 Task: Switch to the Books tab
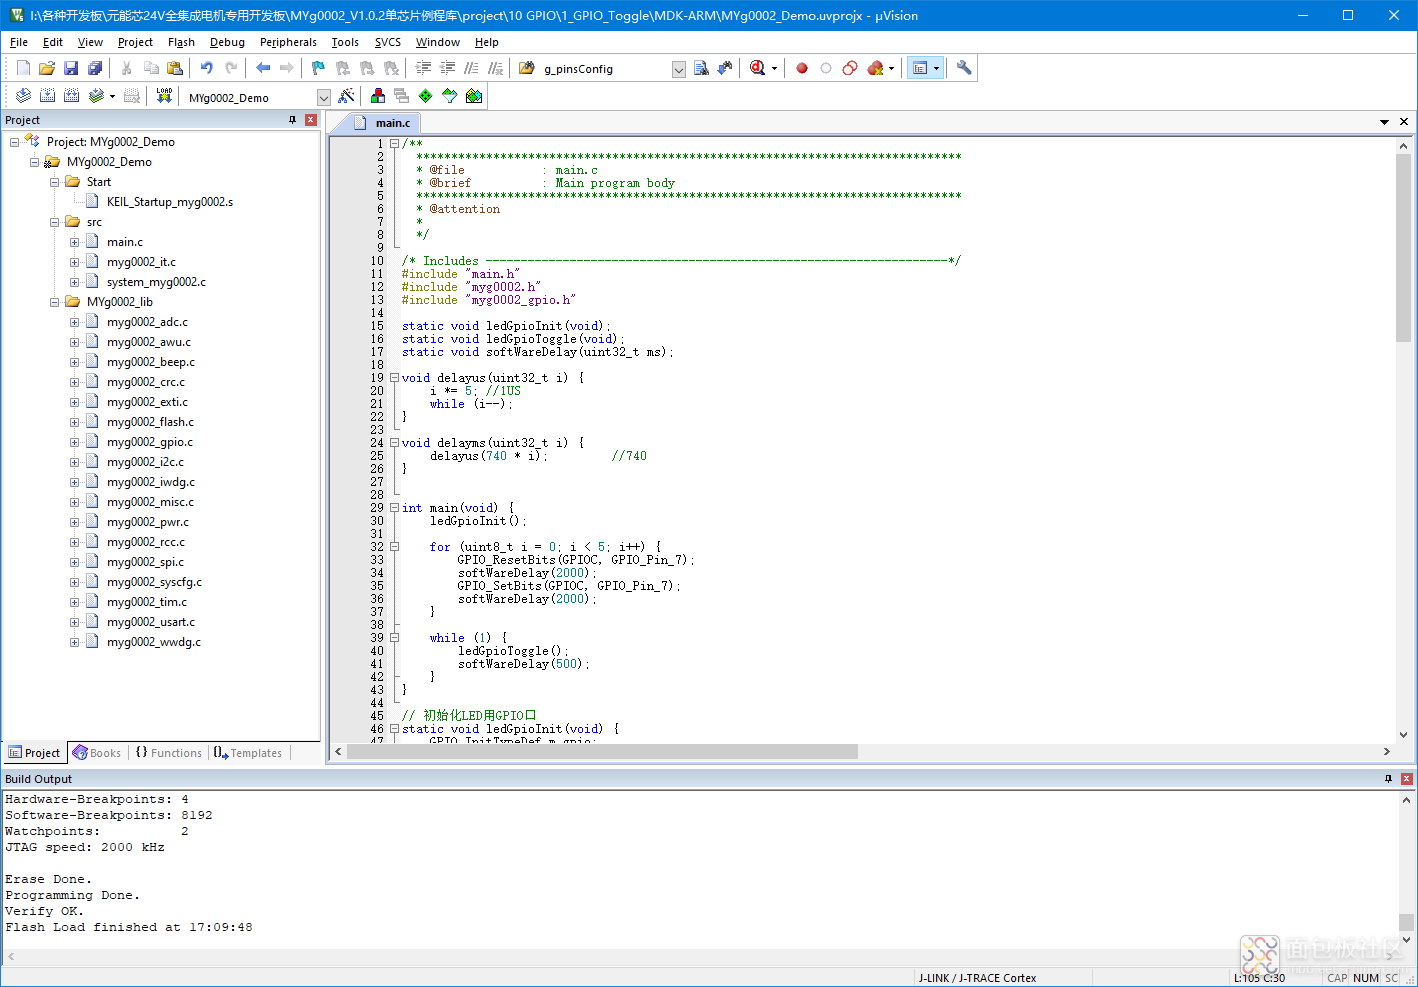(x=97, y=753)
